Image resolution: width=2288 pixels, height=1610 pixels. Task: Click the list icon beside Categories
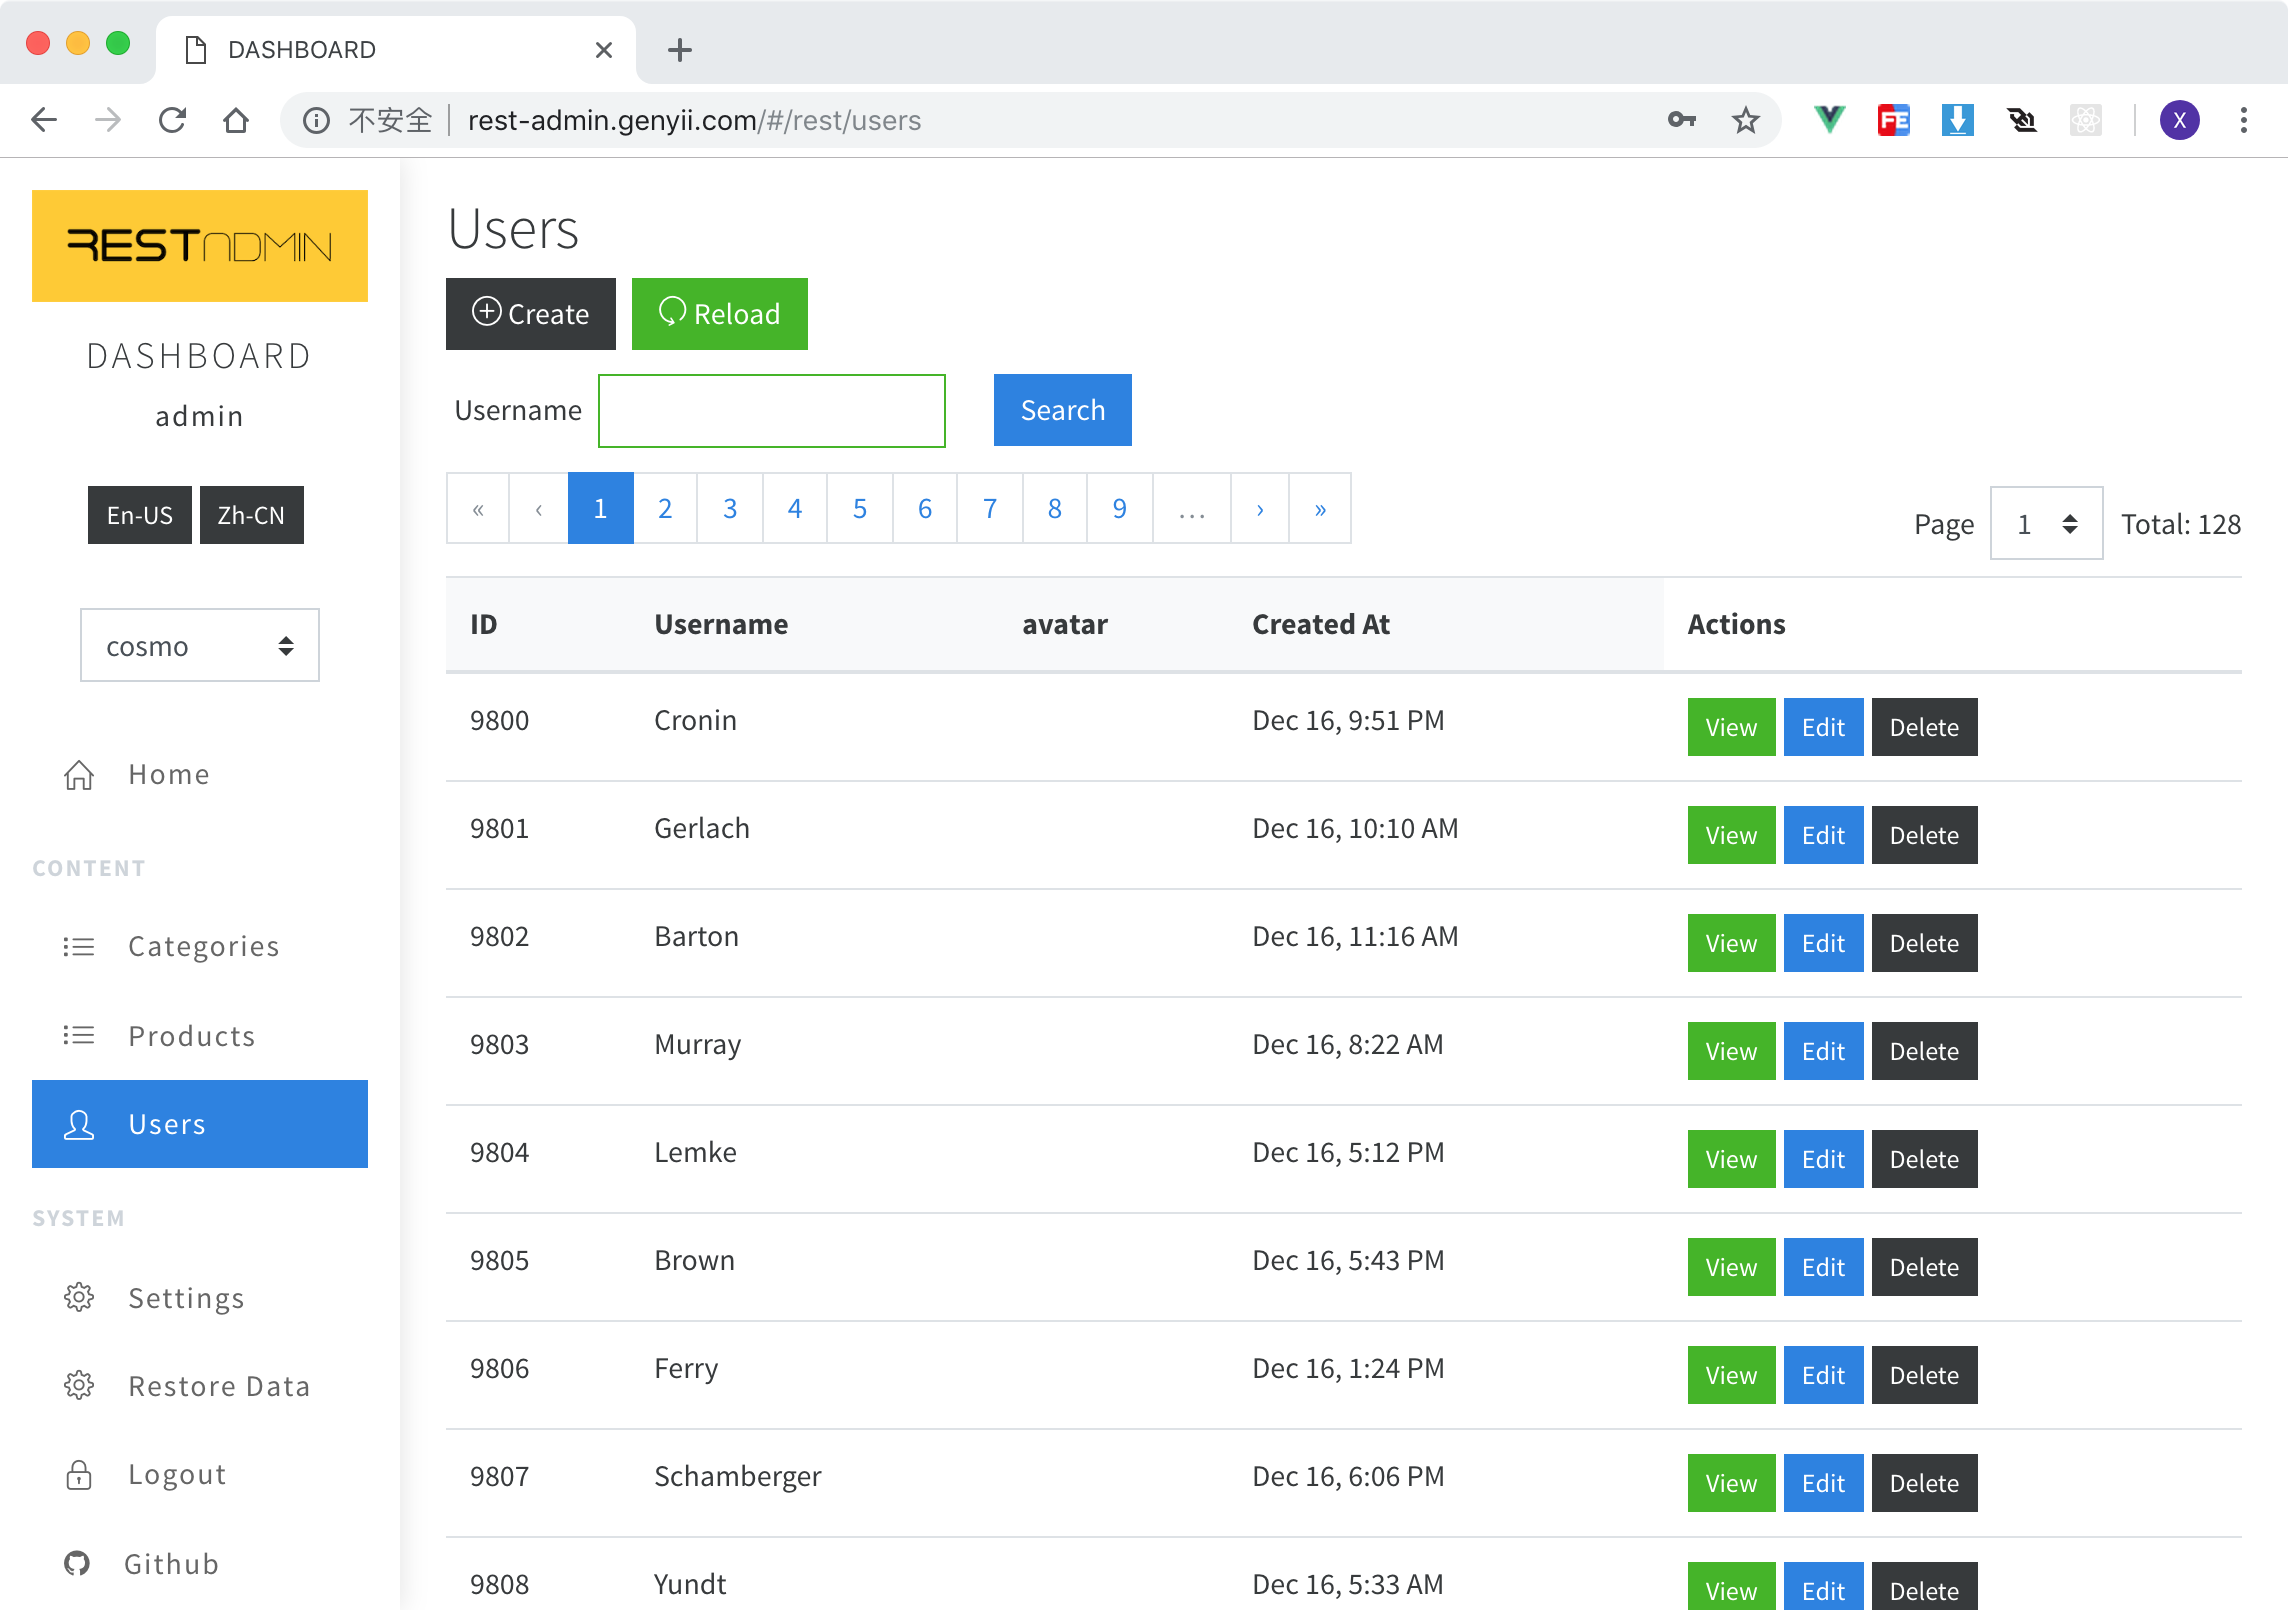click(79, 946)
